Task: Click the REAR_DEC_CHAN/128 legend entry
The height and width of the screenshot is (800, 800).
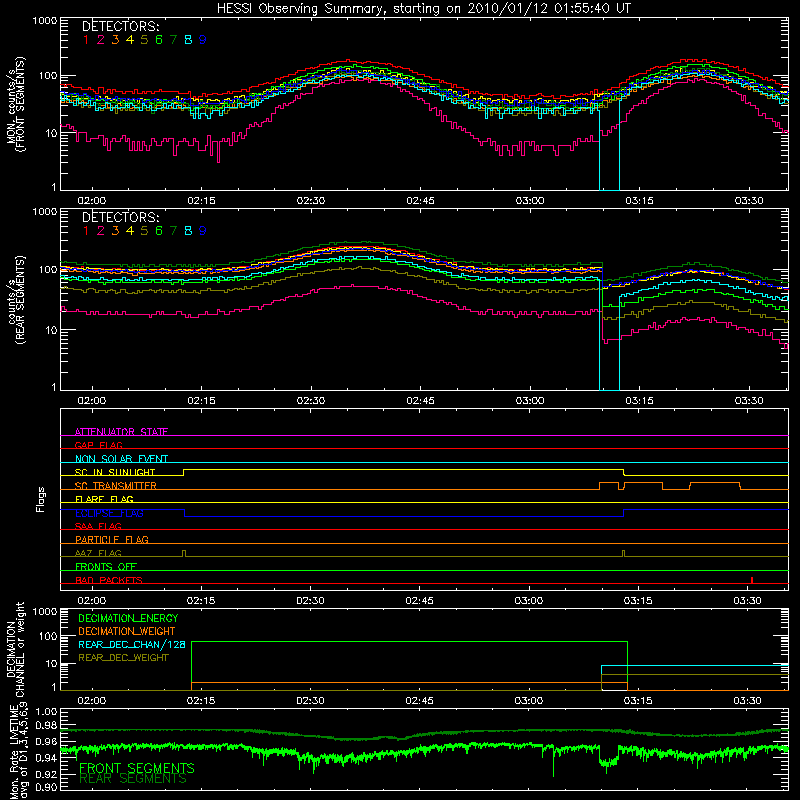Action: [132, 644]
